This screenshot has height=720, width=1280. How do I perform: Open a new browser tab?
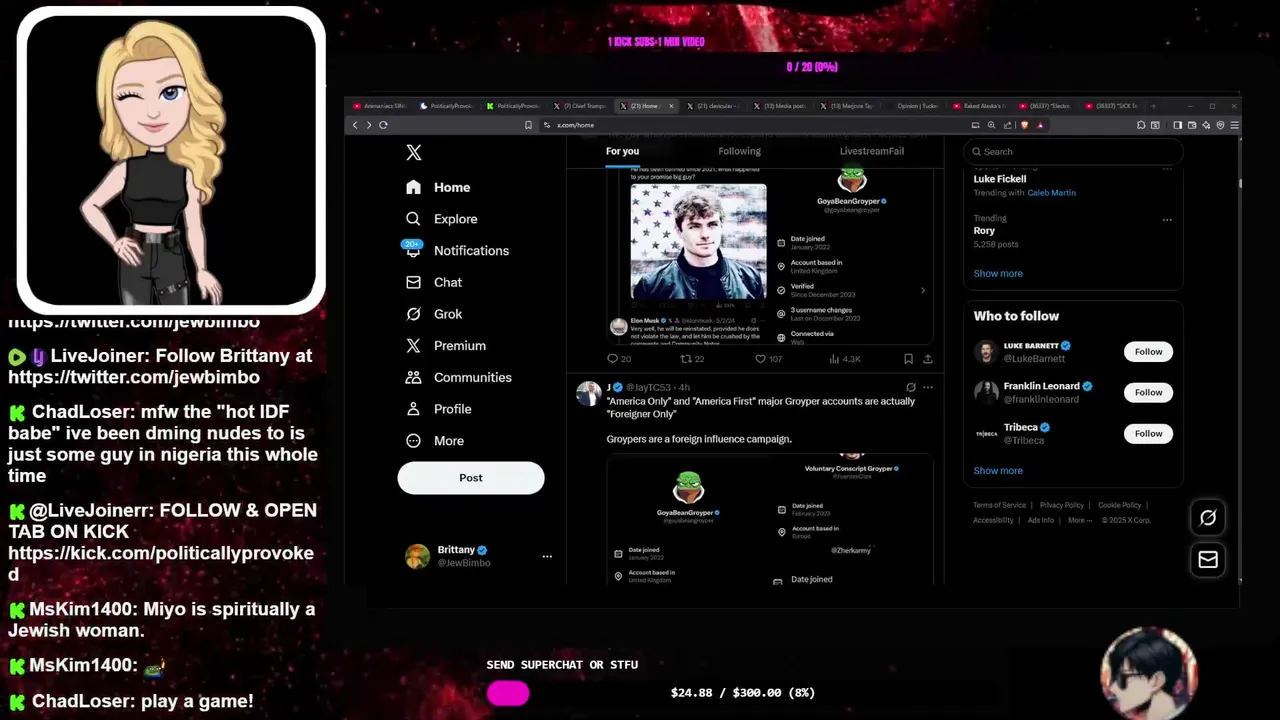1153,106
